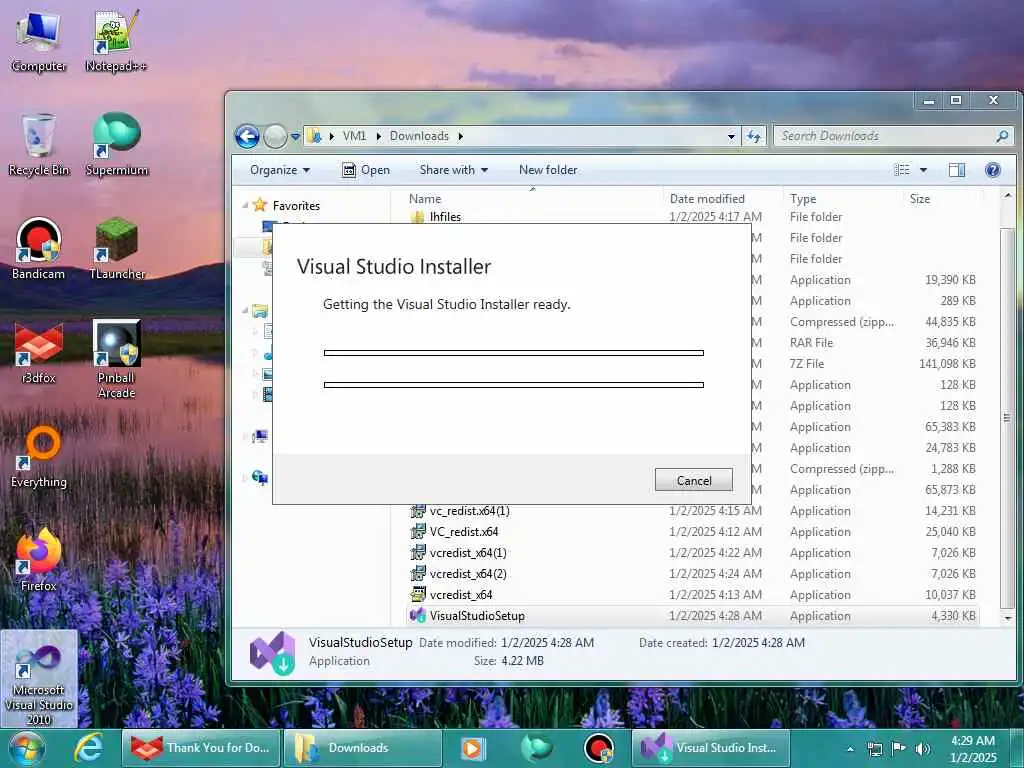Screen dimensions: 1024x768
Task: Select the lhfiles folder
Action: click(445, 216)
